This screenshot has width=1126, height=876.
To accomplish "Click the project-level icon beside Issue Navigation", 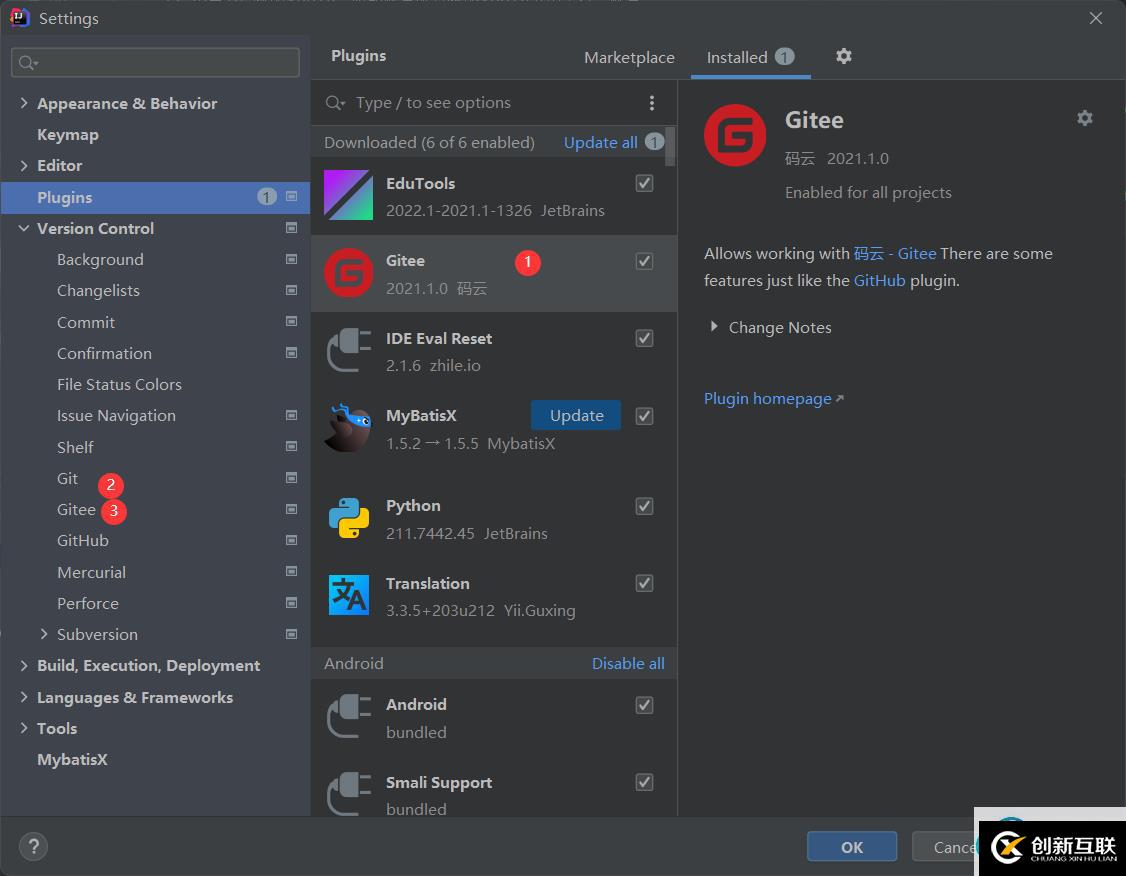I will [292, 415].
